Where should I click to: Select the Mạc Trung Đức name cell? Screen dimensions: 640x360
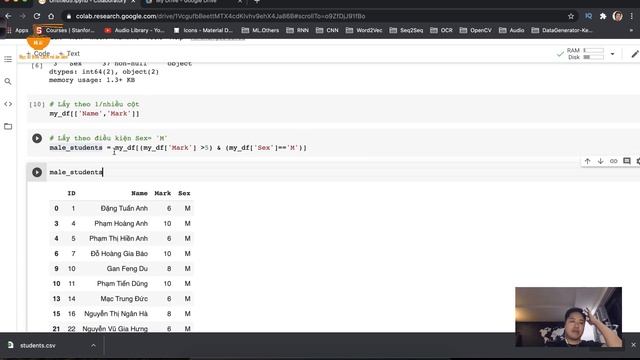click(124, 299)
